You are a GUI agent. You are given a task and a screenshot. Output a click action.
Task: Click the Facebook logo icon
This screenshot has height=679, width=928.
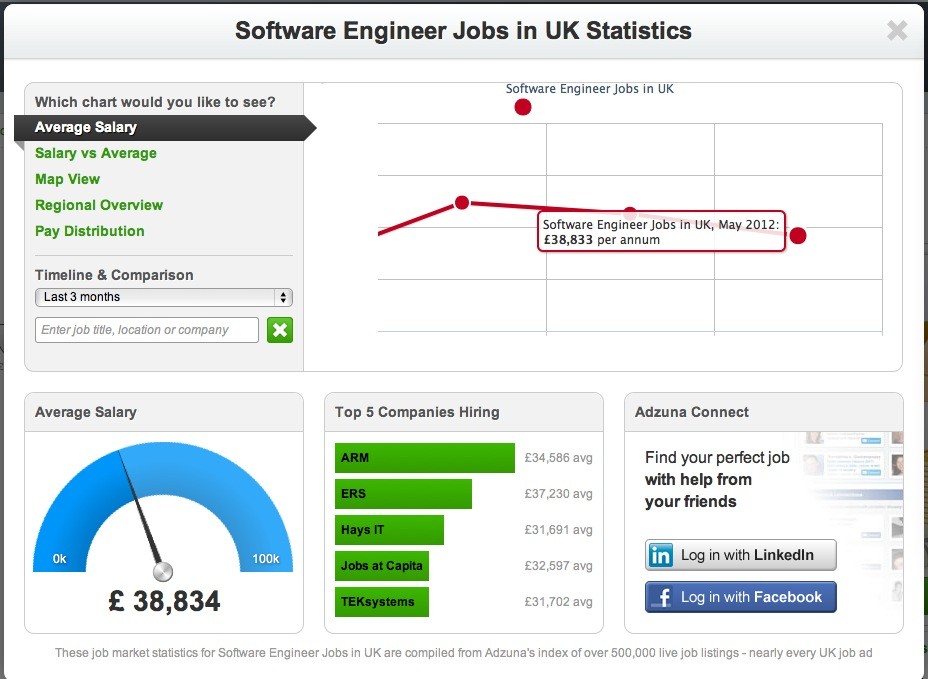[662, 597]
